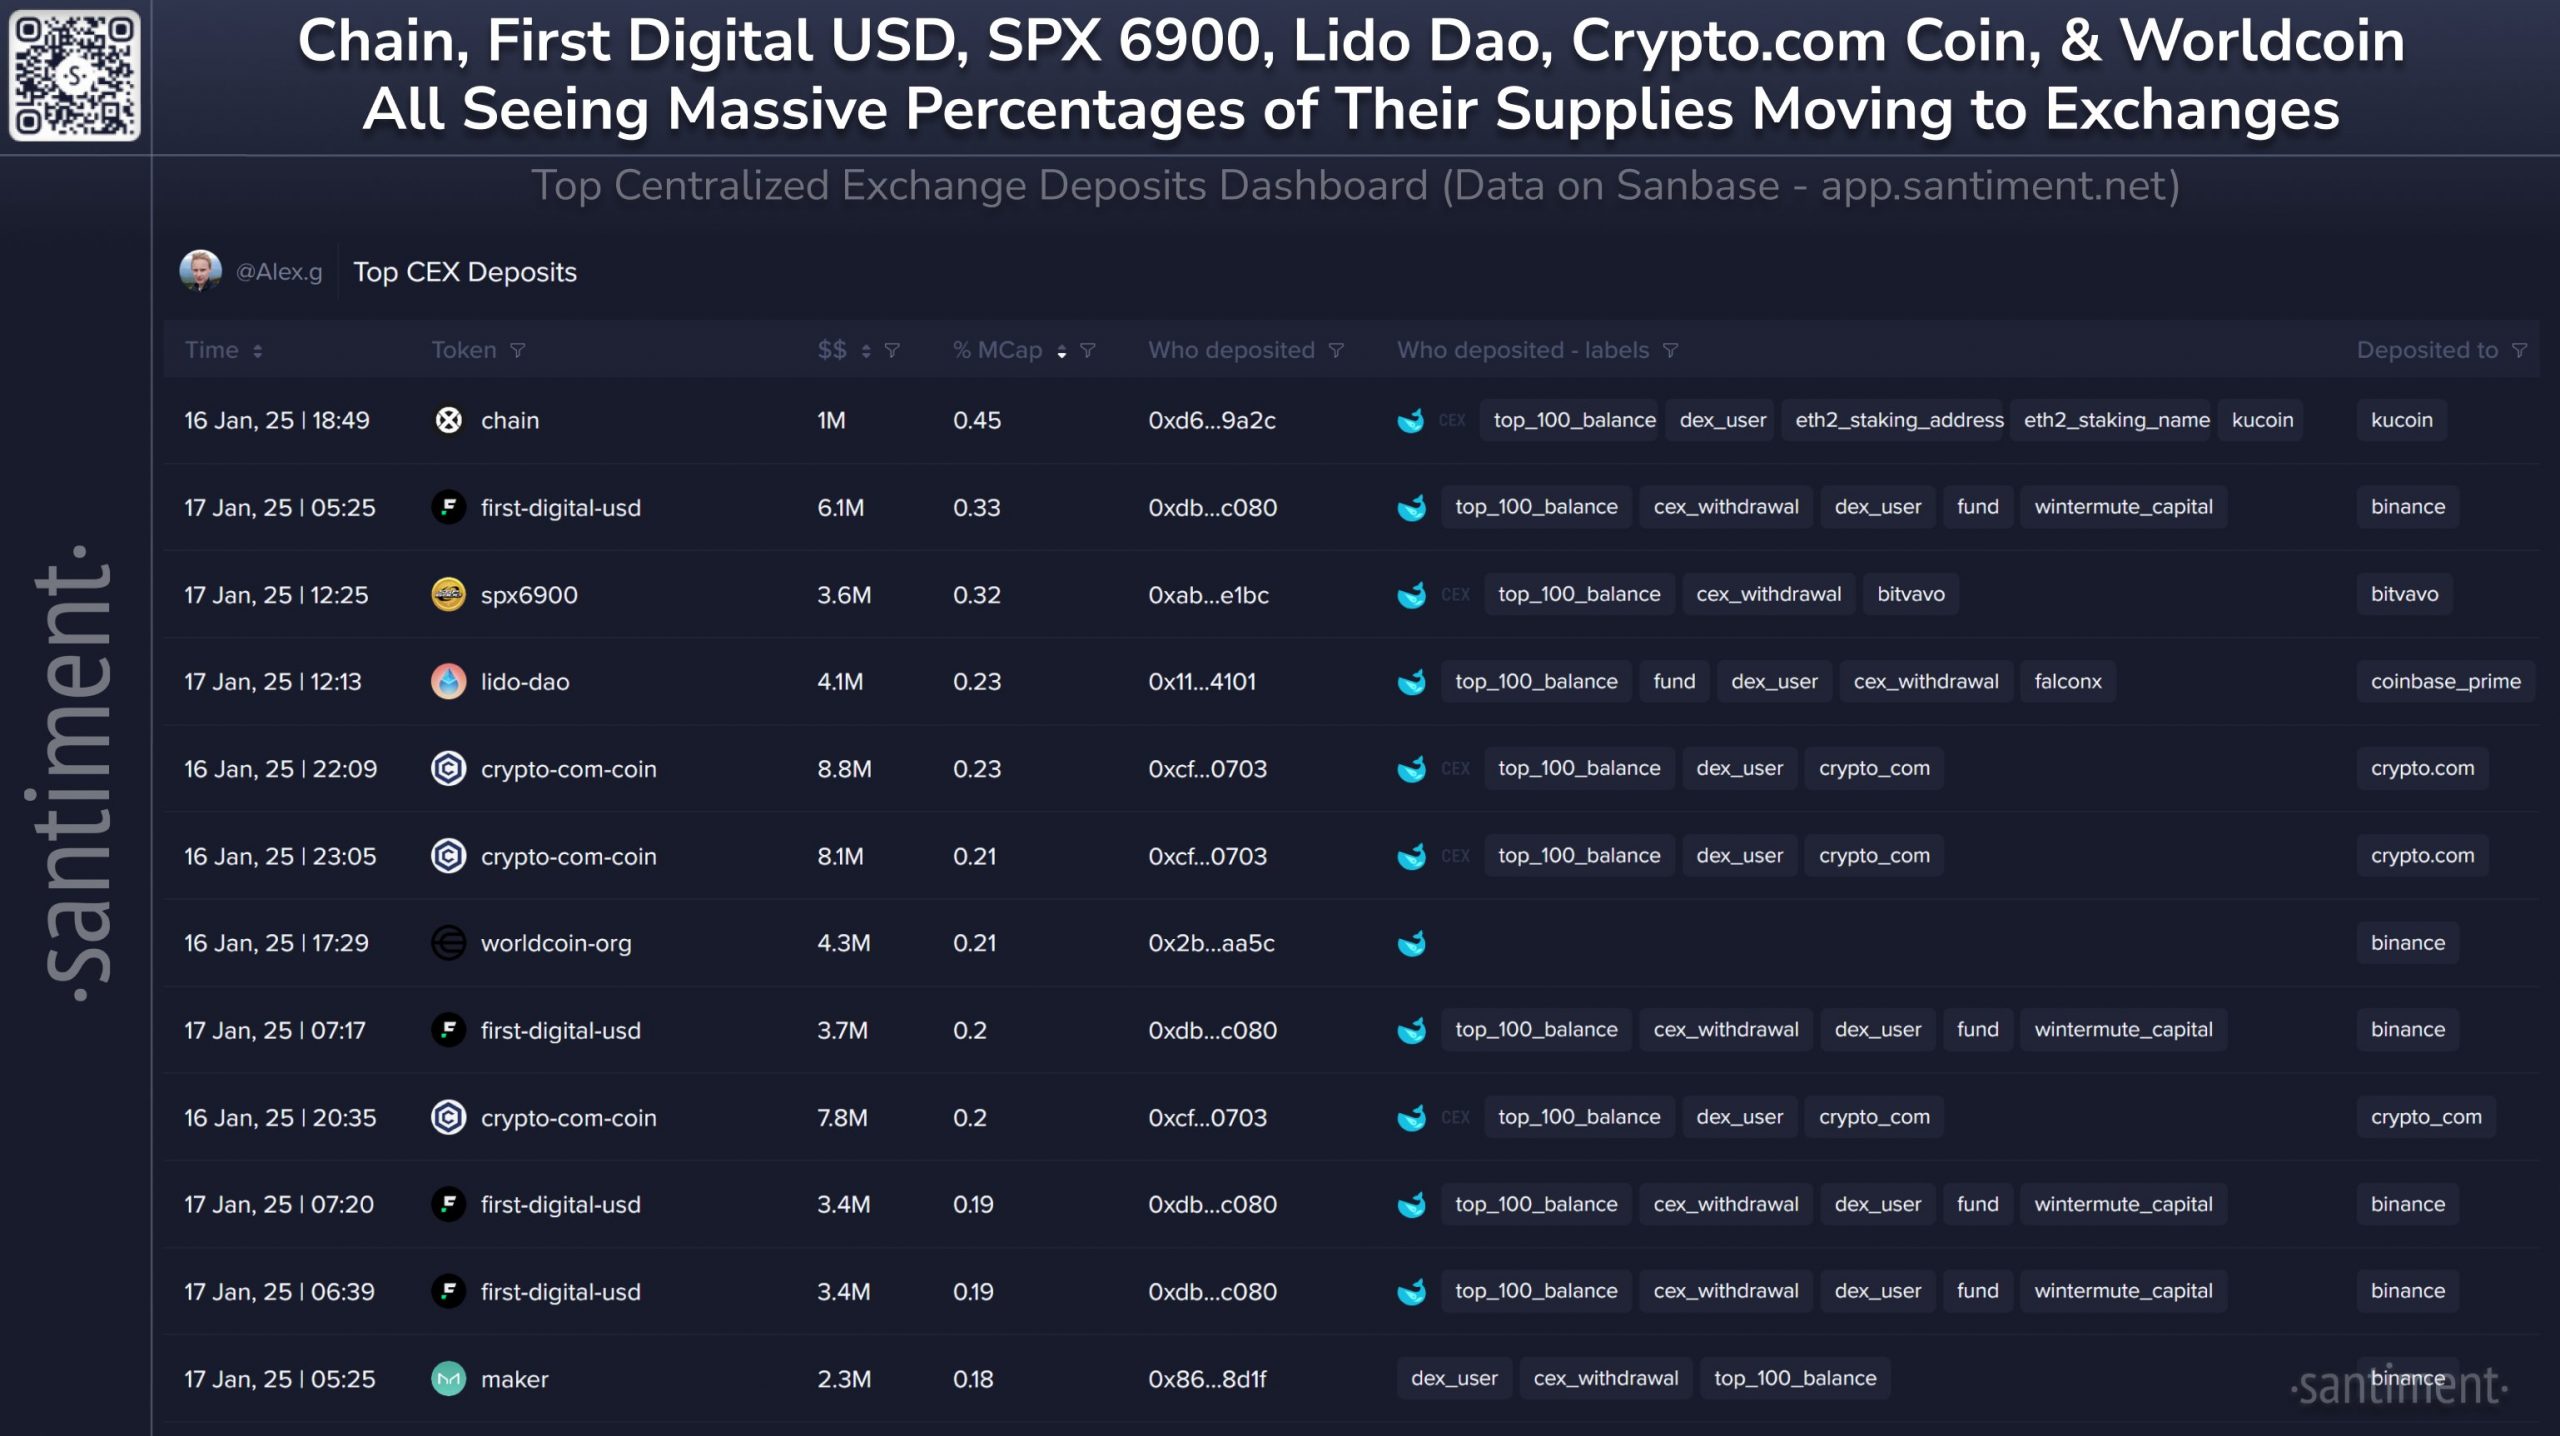This screenshot has height=1436, width=2560.
Task: Open the % MCap filter funnel
Action: pos(1088,351)
